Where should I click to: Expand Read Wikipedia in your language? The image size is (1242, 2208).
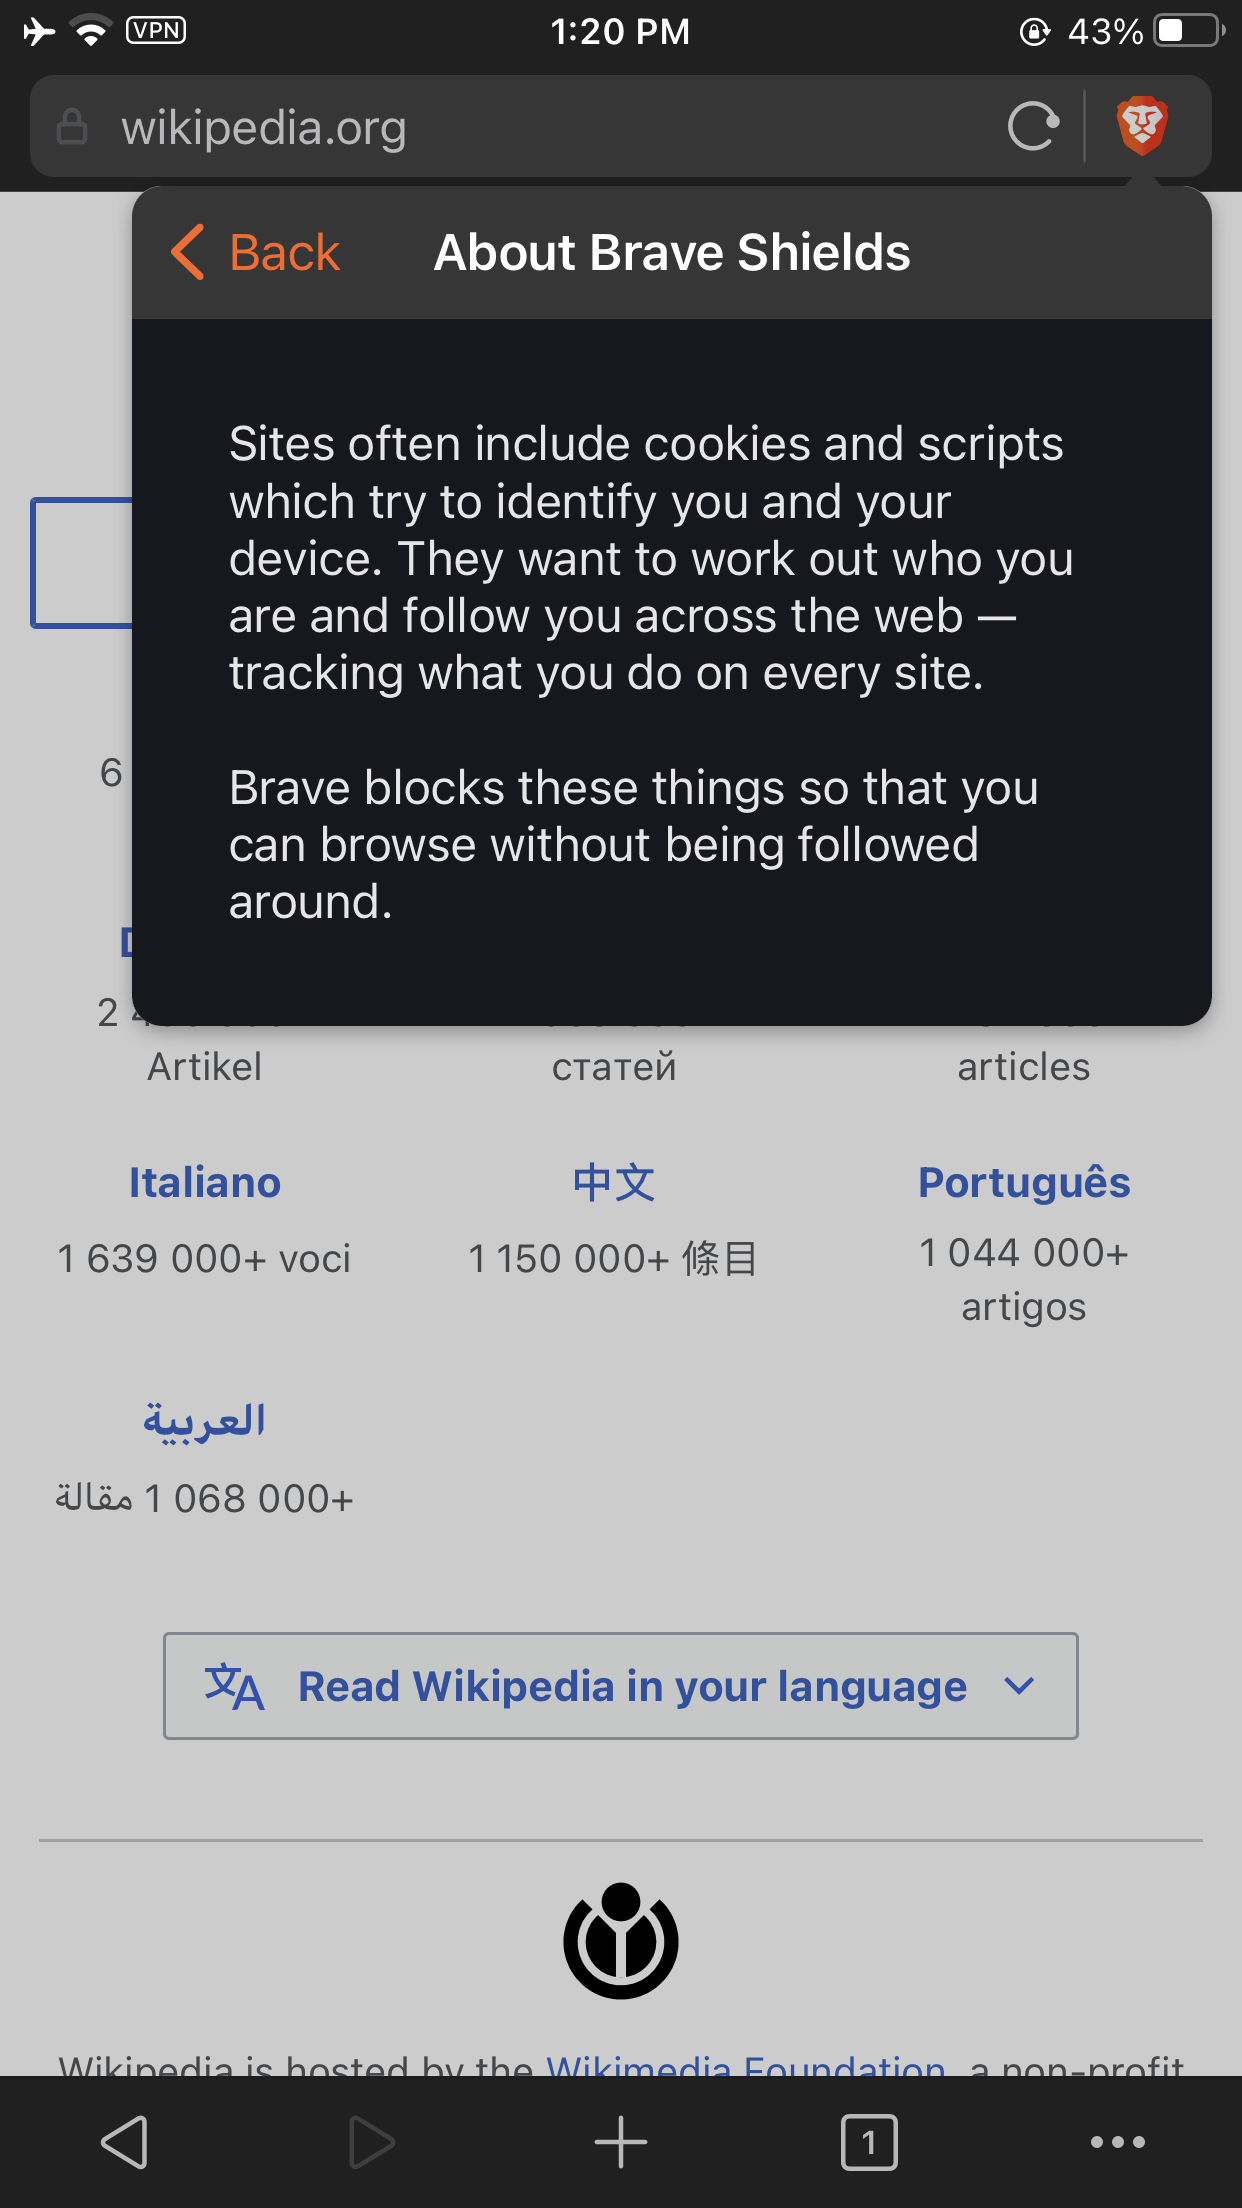tap(621, 1686)
